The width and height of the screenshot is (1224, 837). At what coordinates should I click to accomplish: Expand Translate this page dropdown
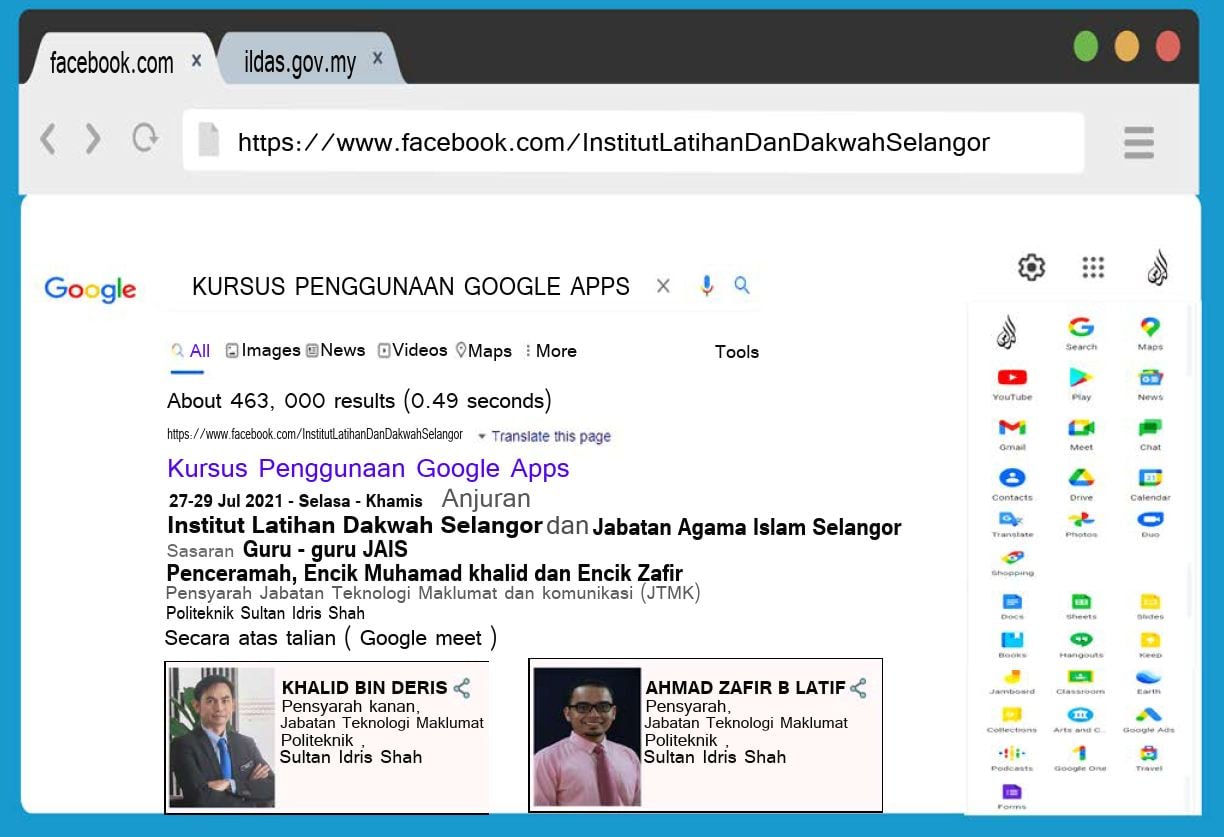[x=544, y=436]
